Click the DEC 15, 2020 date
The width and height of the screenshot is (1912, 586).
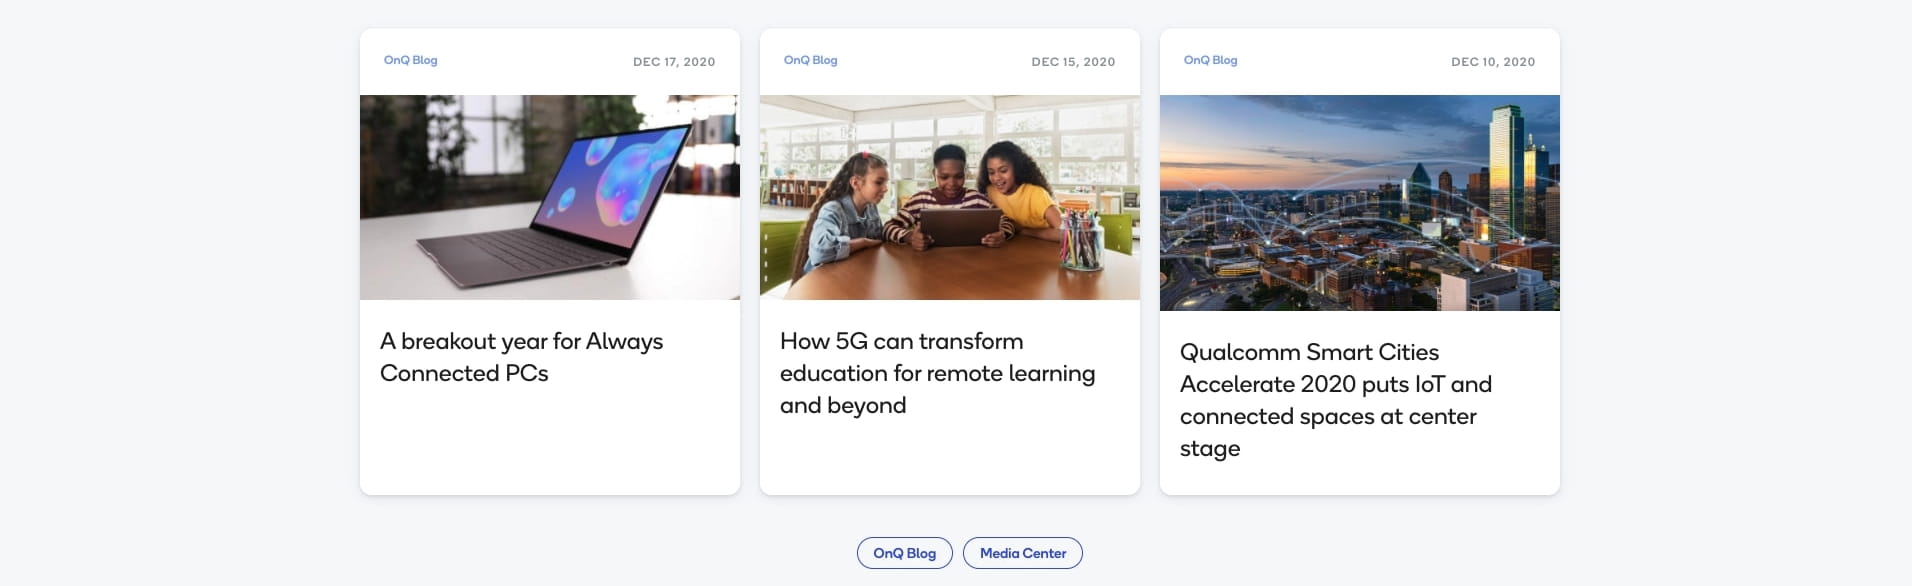coord(1073,62)
